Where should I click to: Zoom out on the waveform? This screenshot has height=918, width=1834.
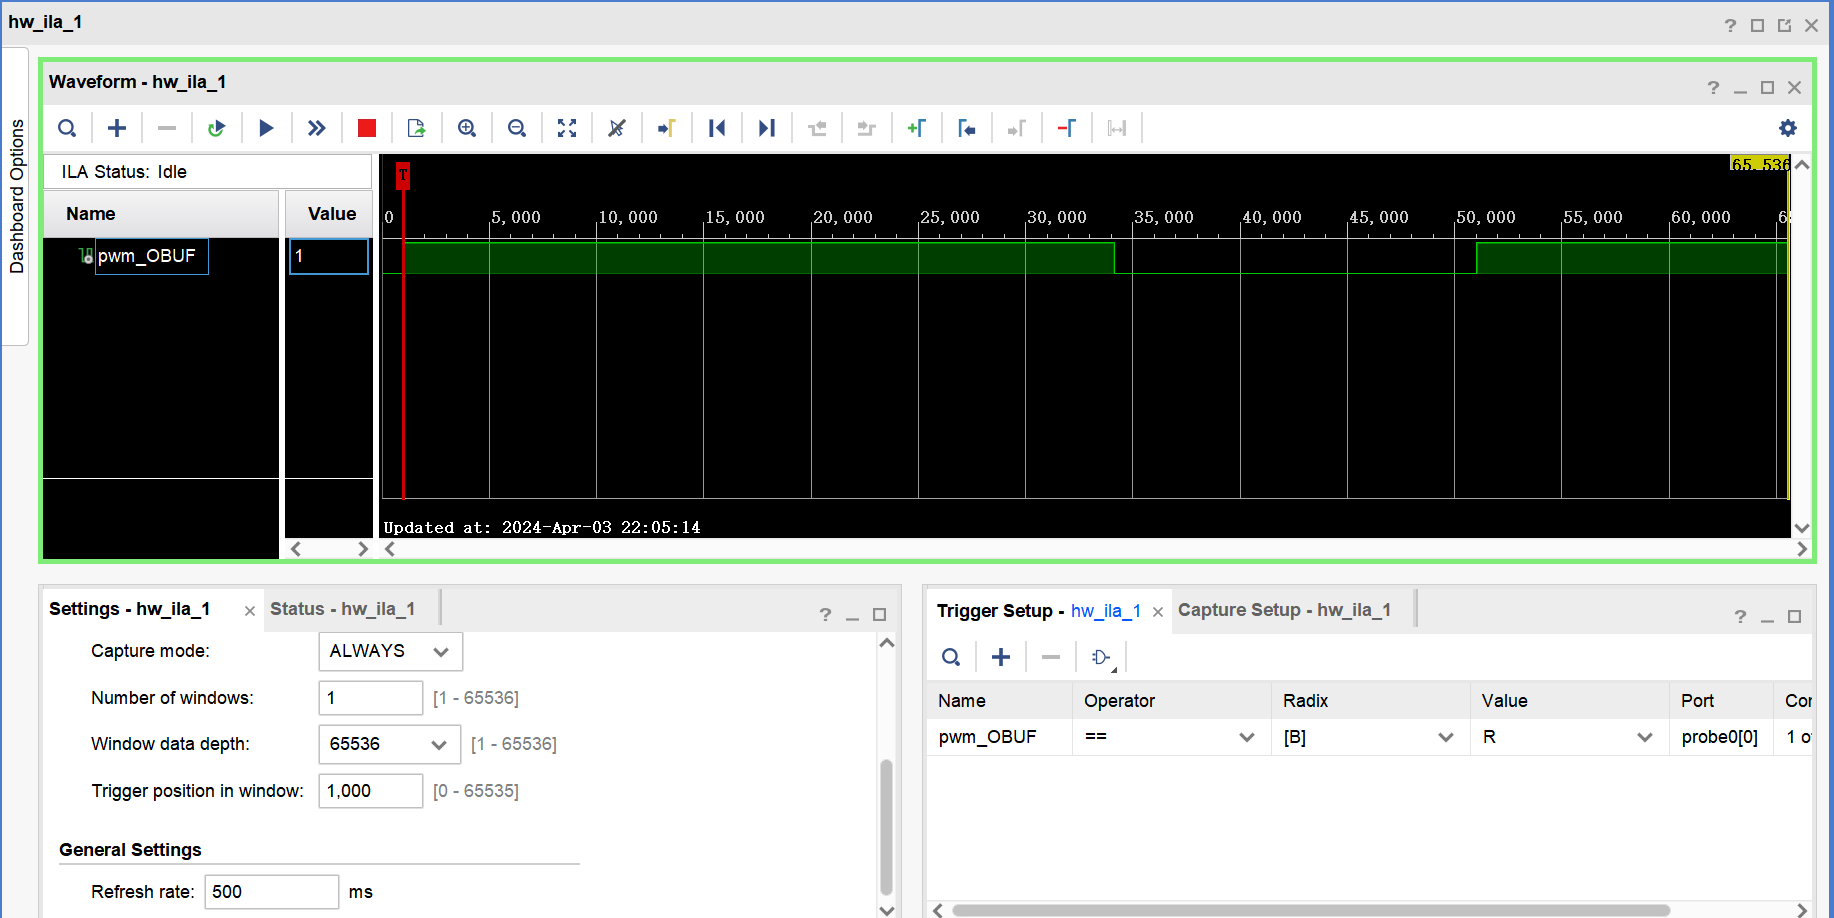(517, 127)
